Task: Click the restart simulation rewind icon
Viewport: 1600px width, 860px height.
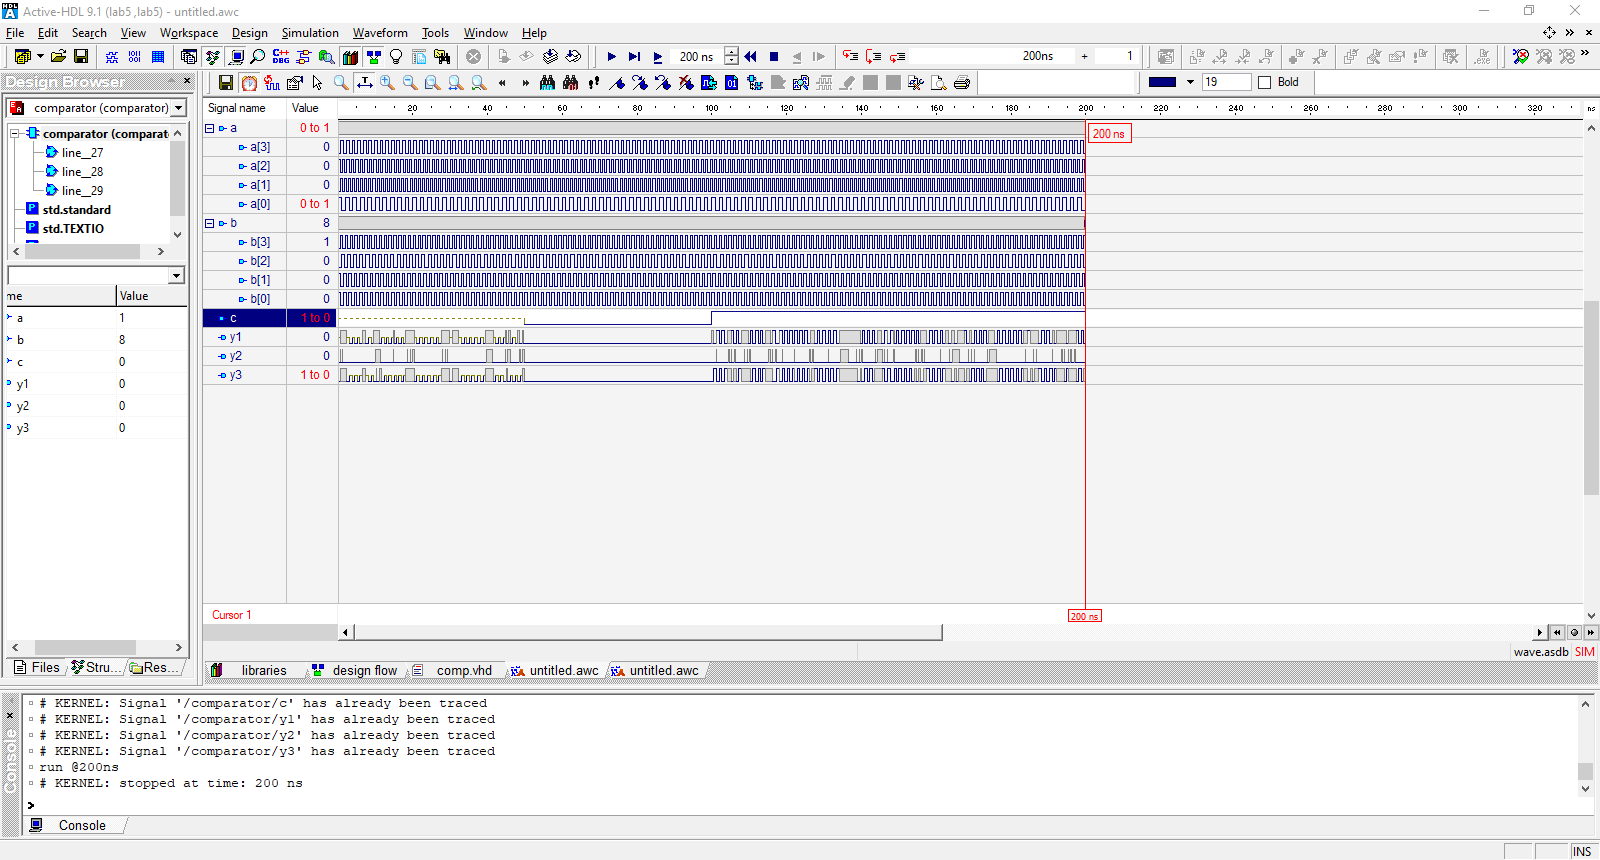Action: (750, 57)
